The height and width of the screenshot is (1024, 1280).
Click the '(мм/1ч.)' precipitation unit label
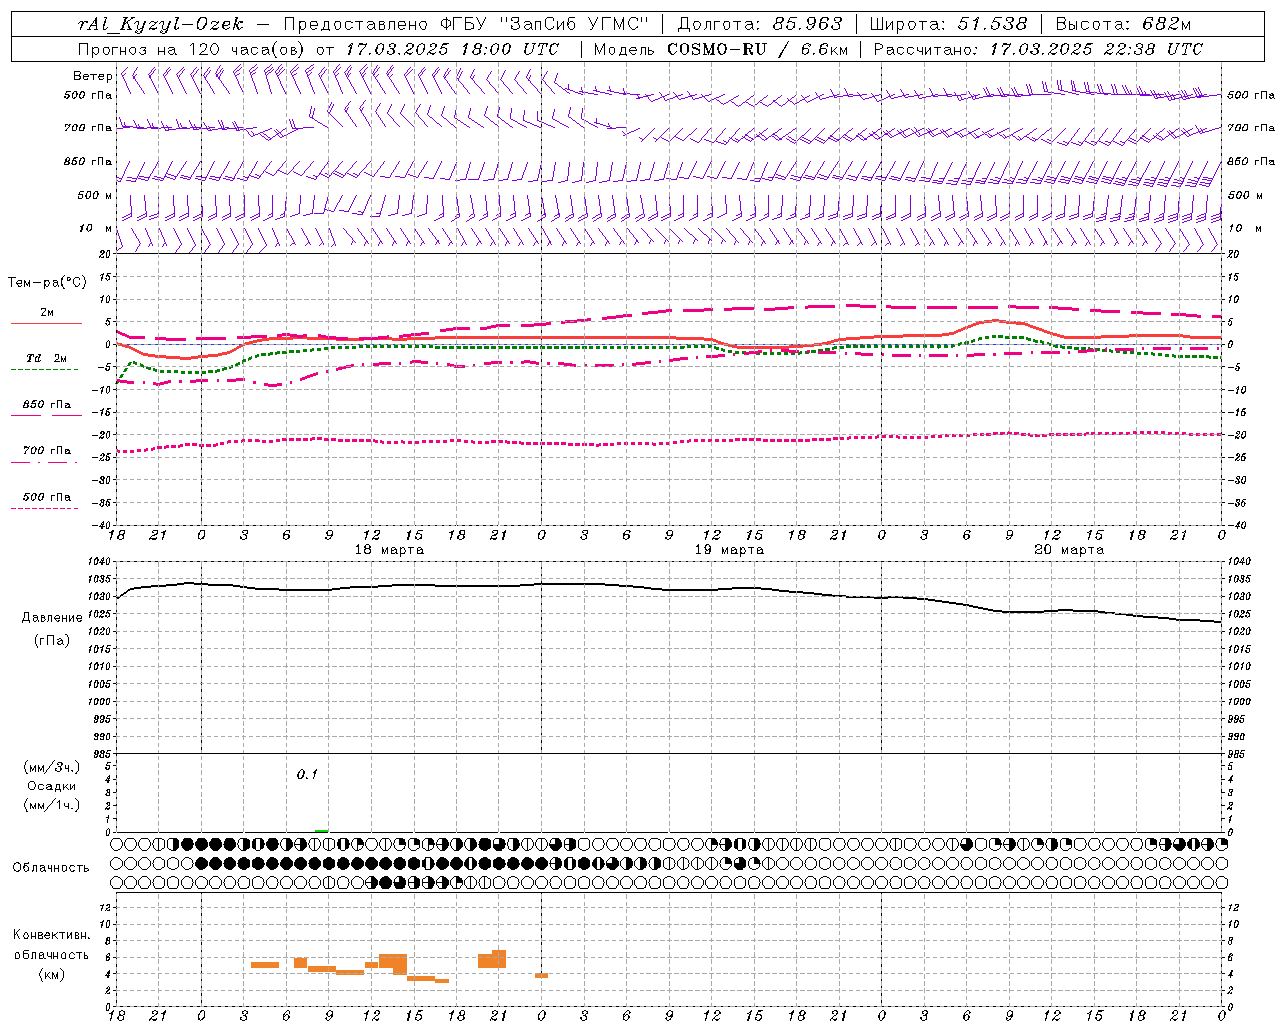coord(52,805)
